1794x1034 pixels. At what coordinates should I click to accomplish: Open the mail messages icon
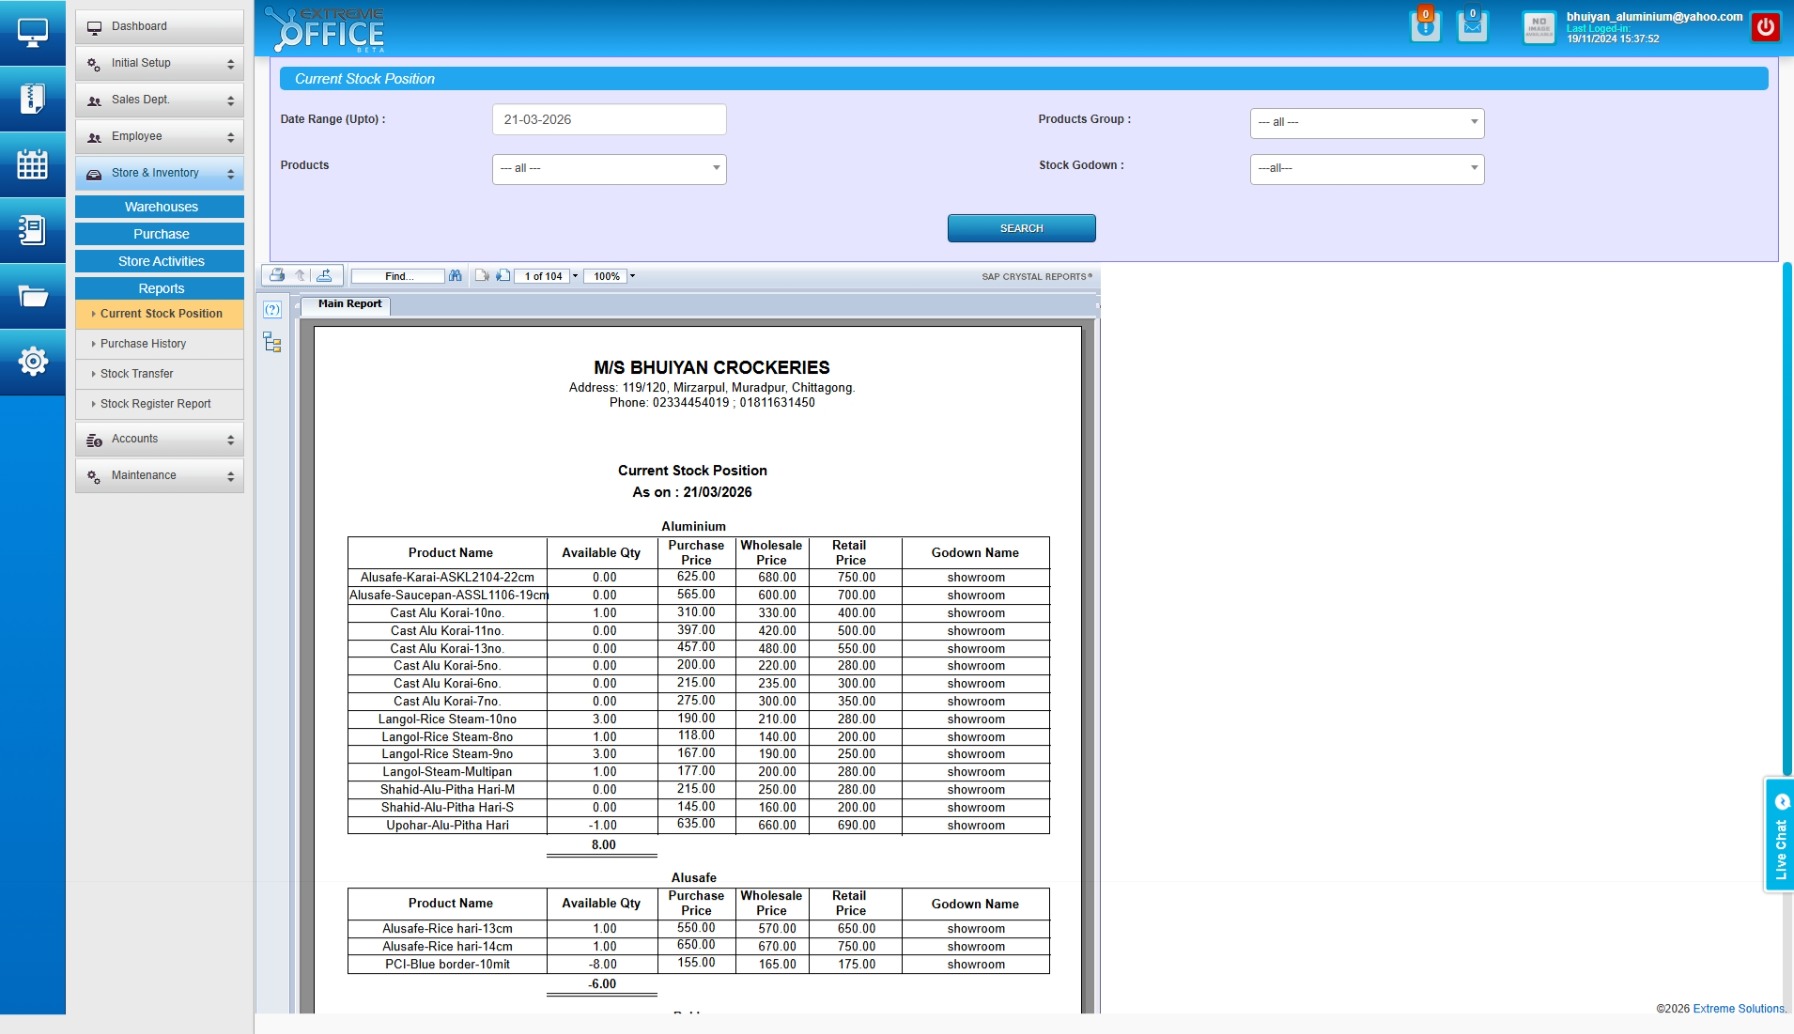click(x=1472, y=26)
